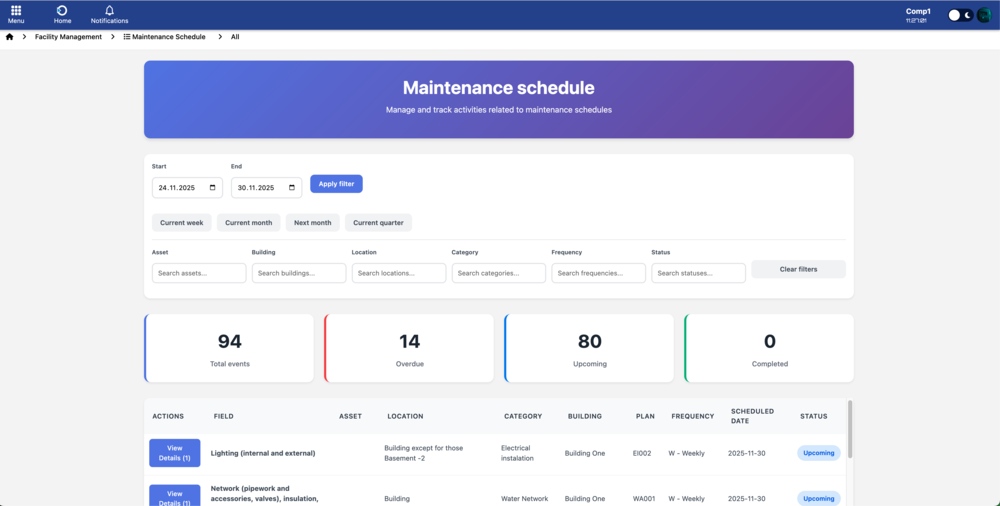This screenshot has height=506, width=1000.
Task: Click the Home icon in top bar
Action: 62,10
